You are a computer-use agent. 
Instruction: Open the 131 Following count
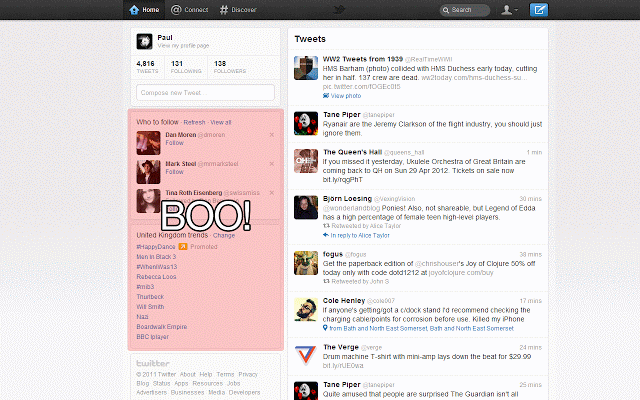pyautogui.click(x=186, y=67)
